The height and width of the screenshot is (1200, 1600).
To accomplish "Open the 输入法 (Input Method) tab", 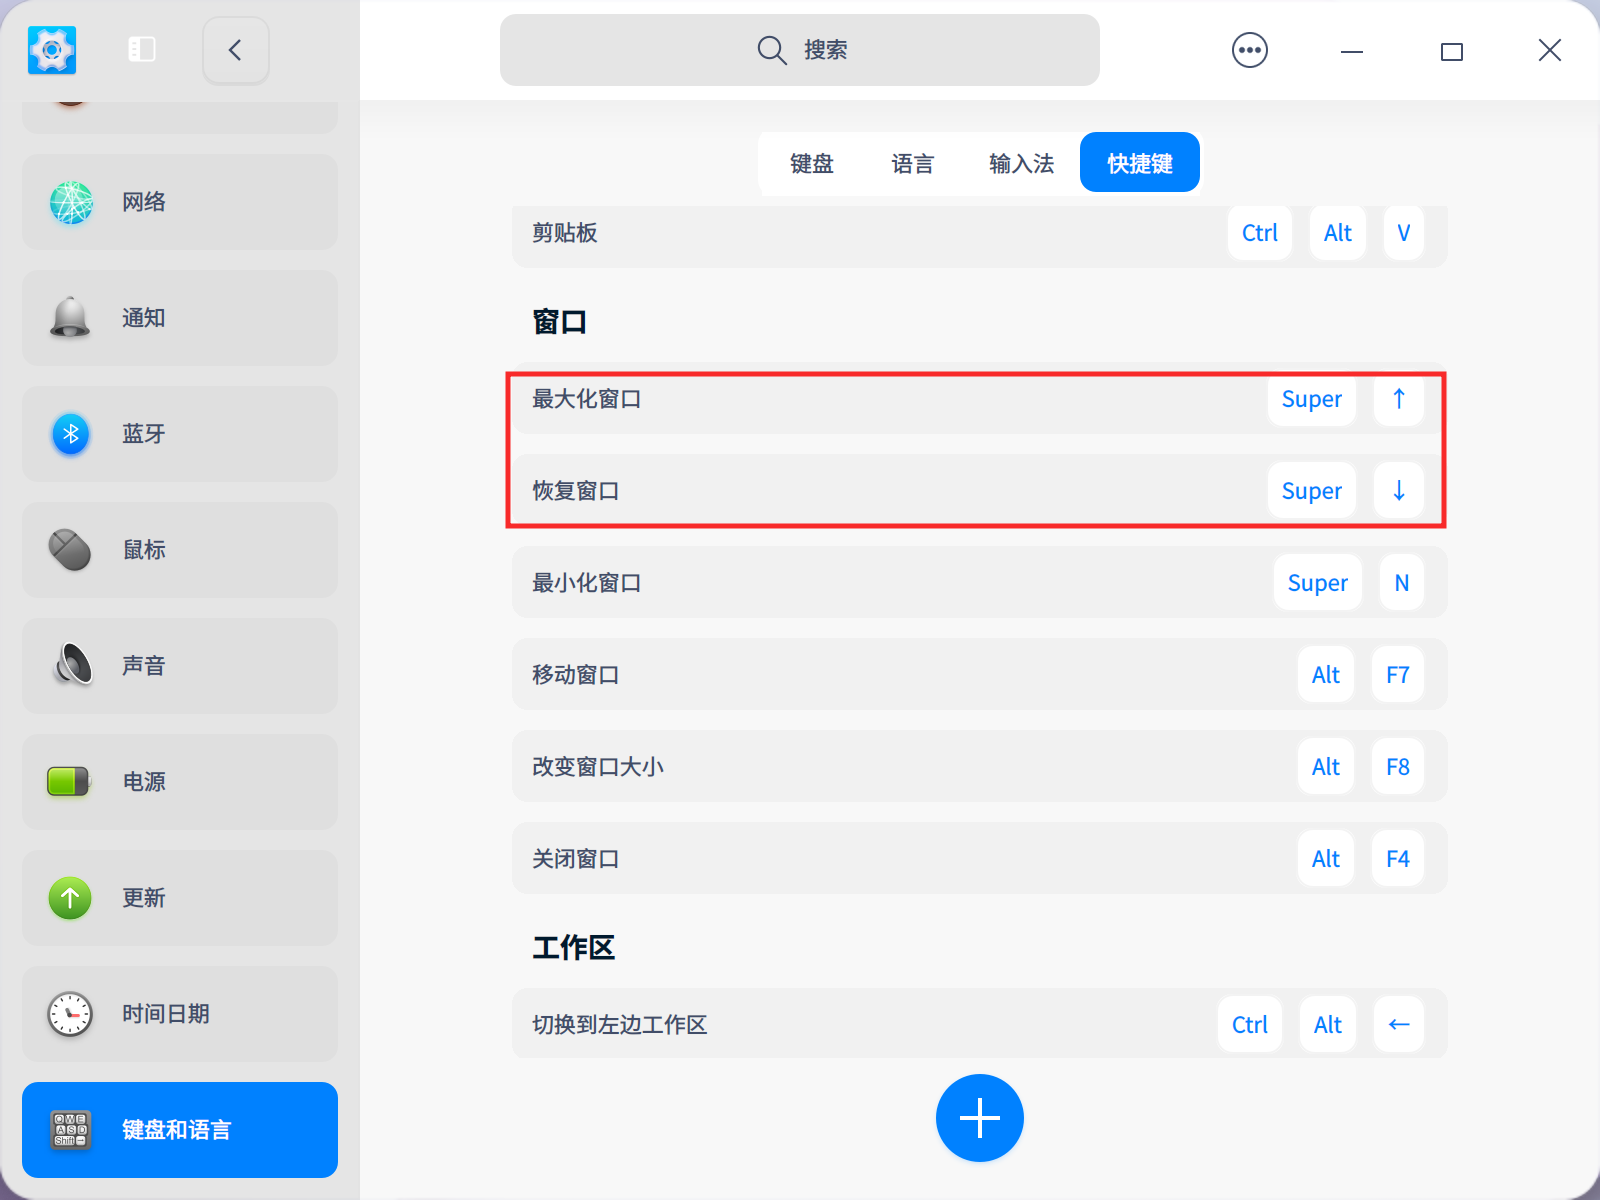I will coord(1020,163).
